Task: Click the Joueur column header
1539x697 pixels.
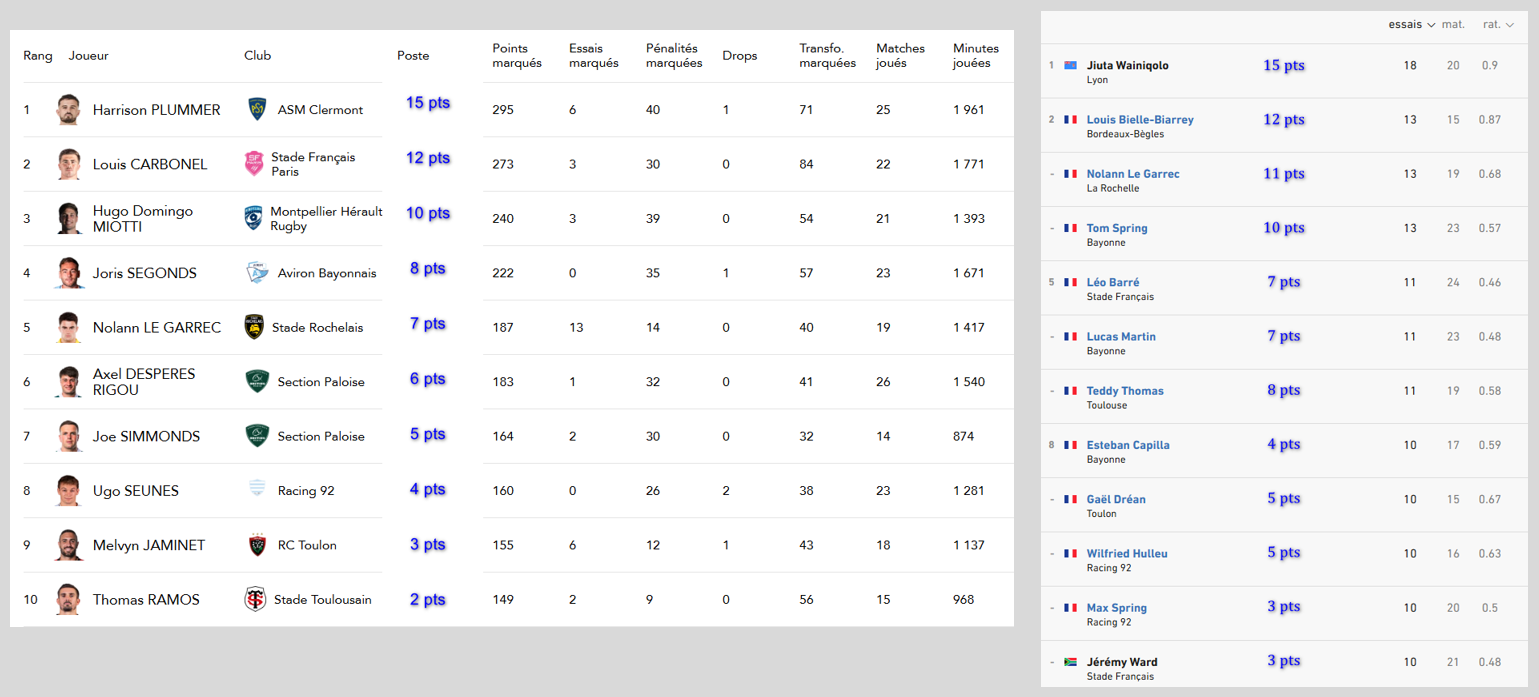Action: (x=88, y=56)
